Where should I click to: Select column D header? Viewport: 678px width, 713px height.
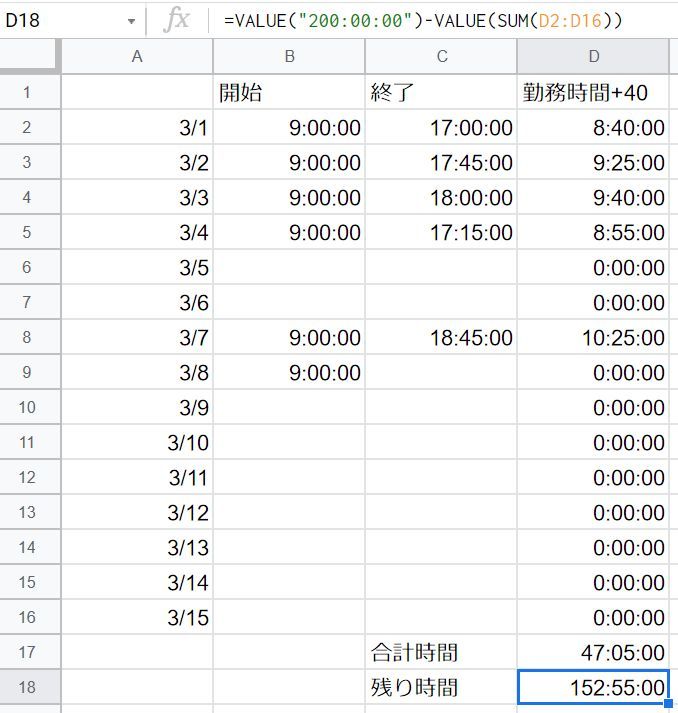tap(594, 57)
